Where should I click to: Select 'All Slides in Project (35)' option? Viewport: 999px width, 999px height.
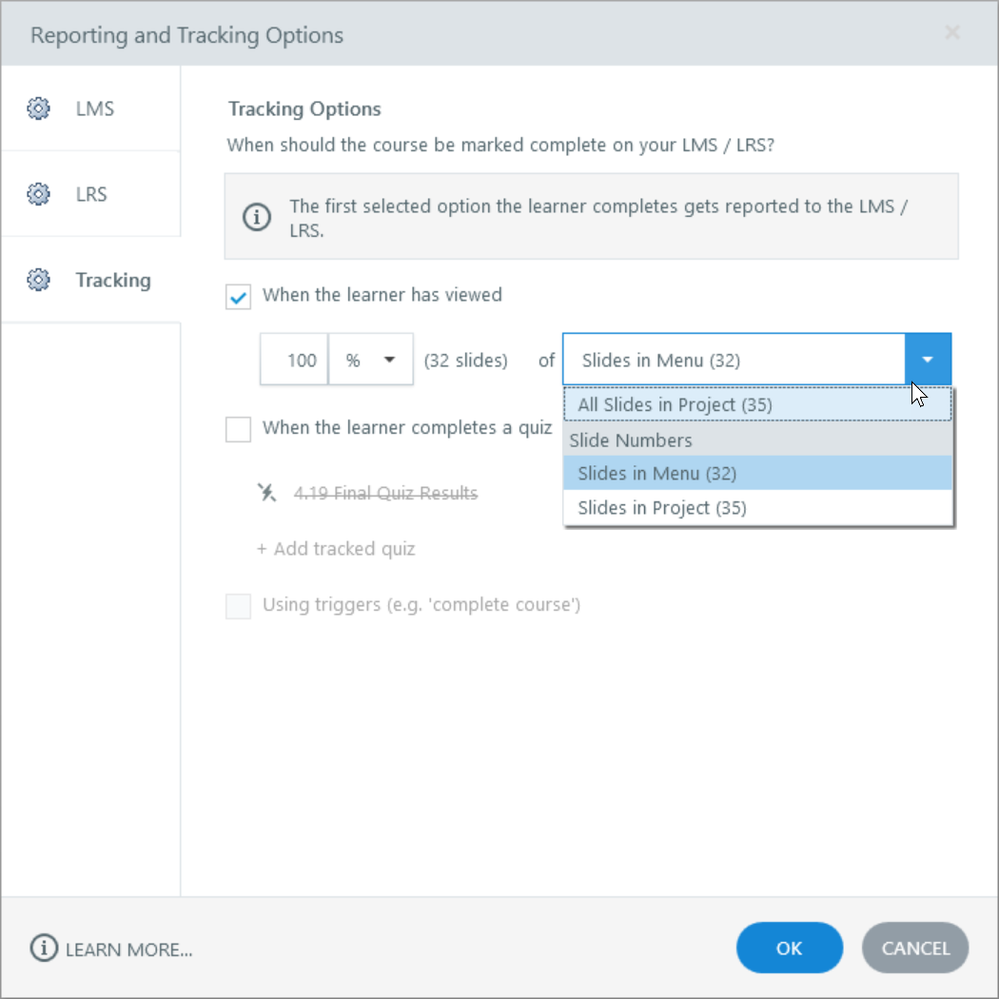tap(675, 405)
